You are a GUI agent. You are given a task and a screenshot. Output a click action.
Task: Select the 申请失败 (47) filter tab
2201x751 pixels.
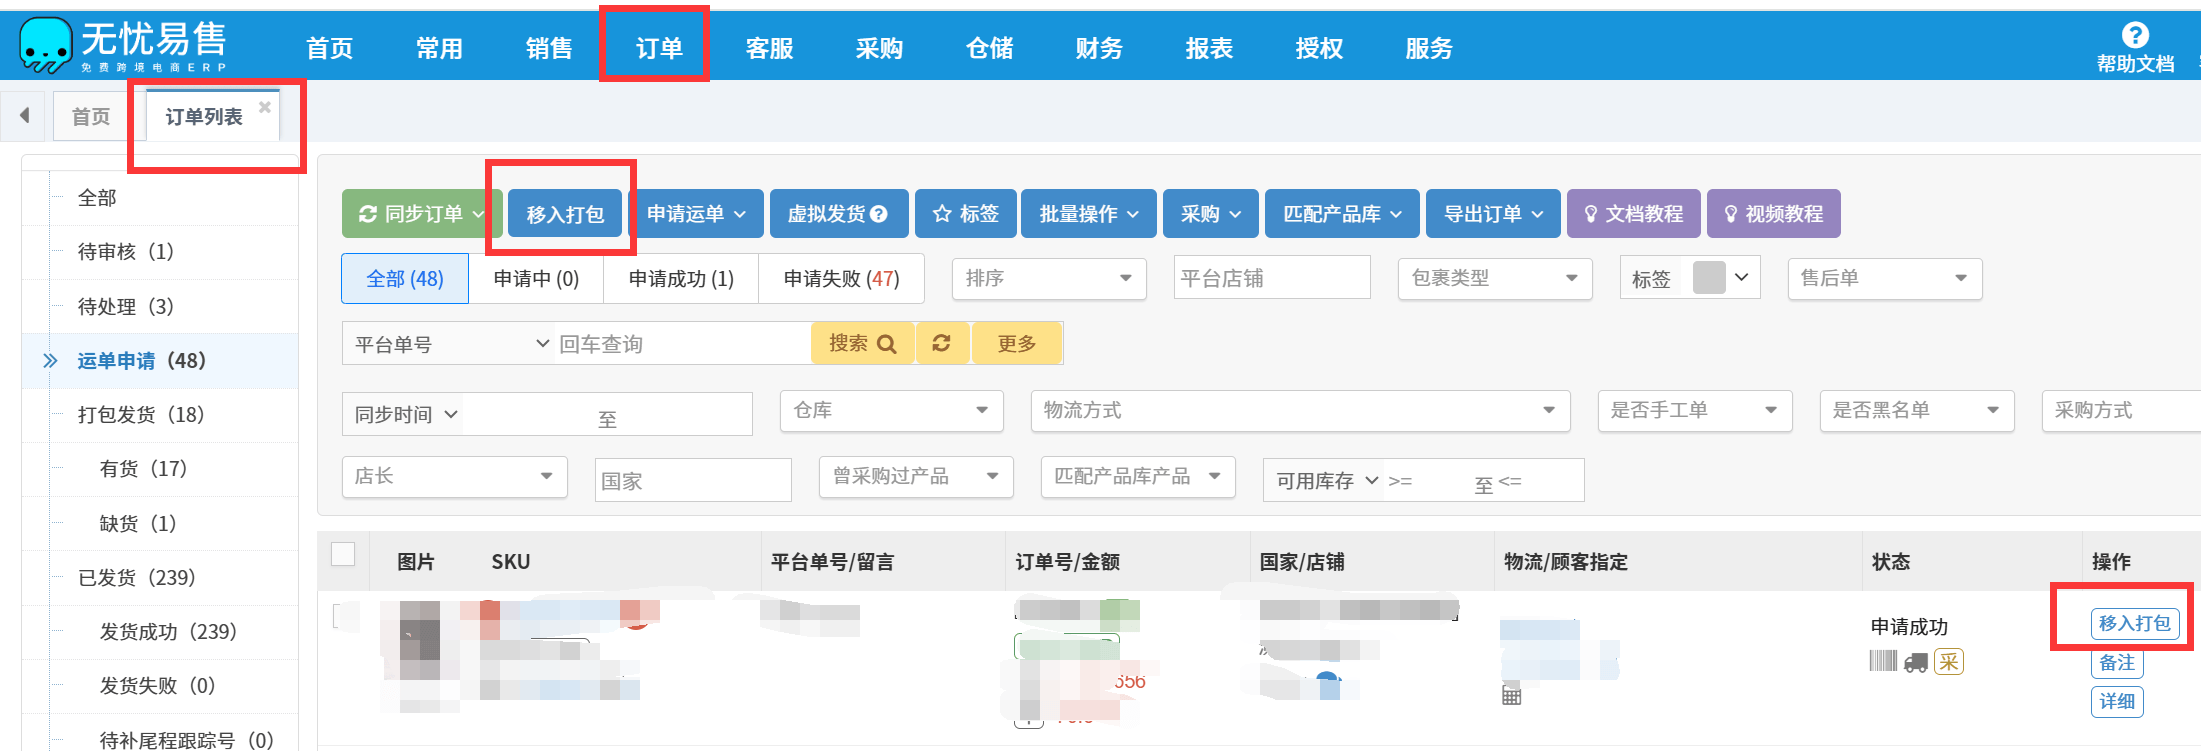click(841, 278)
